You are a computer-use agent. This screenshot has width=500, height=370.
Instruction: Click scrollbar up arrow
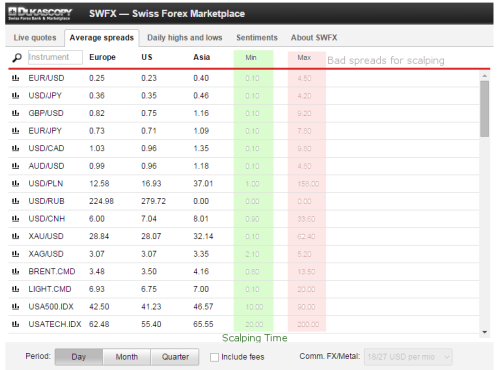(x=485, y=76)
